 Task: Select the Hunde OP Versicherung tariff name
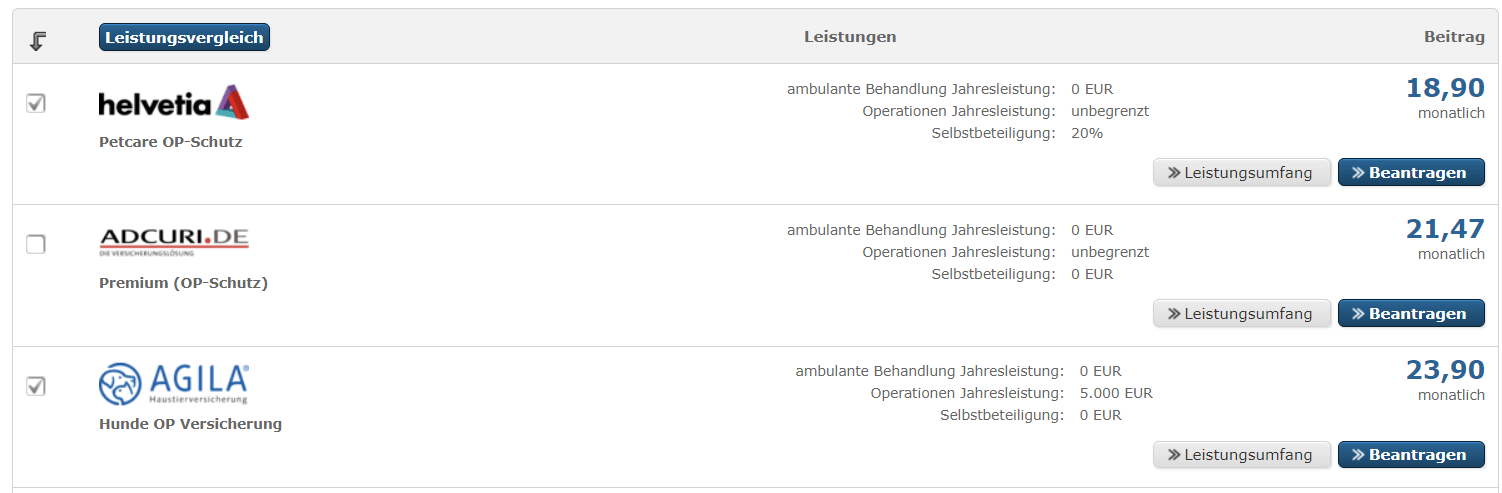190,424
